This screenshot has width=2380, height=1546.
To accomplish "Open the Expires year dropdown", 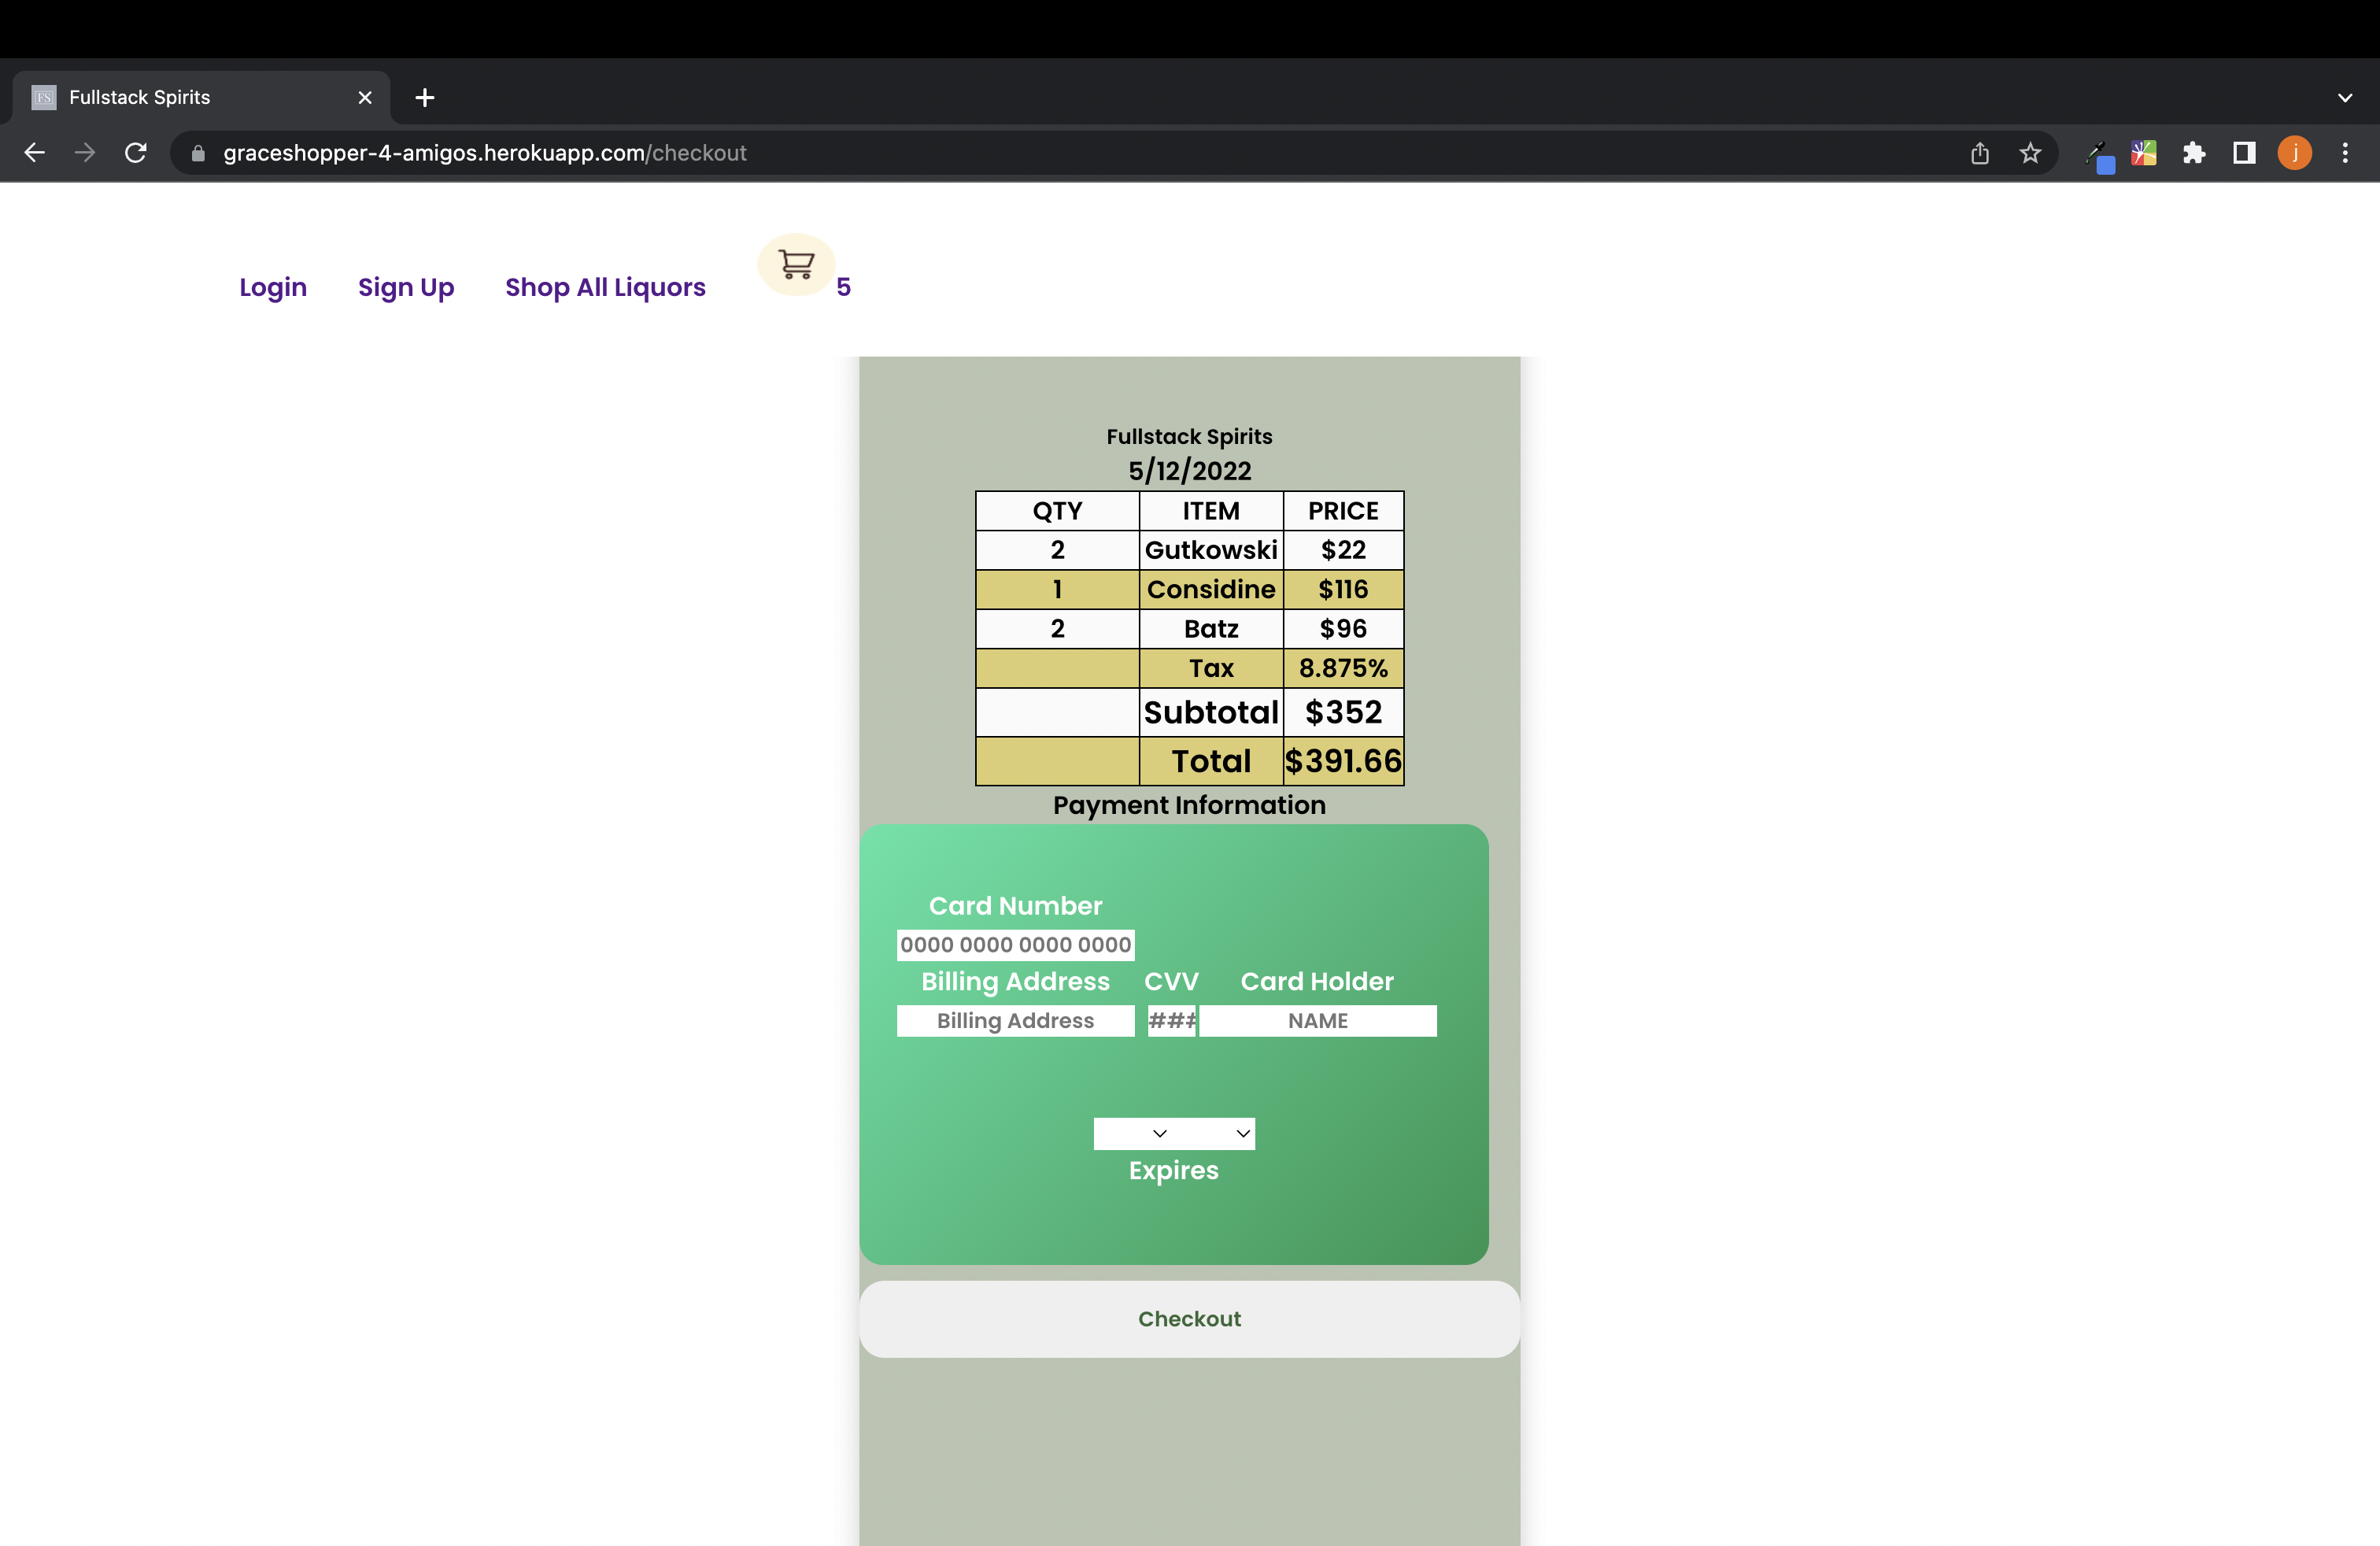I will point(1215,1133).
